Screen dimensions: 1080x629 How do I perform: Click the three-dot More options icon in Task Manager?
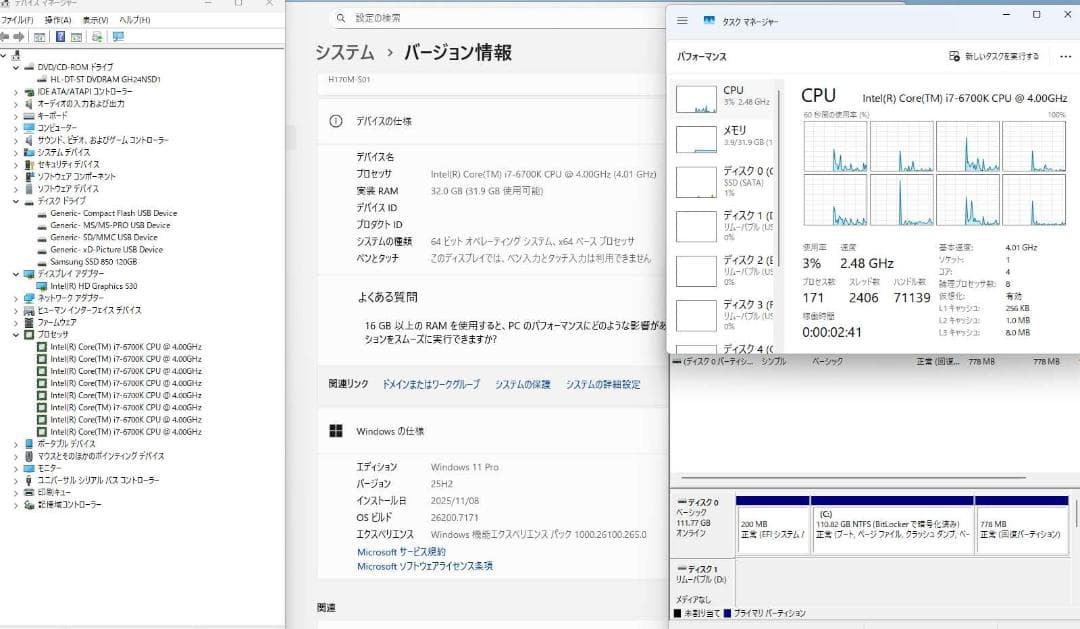[1064, 57]
